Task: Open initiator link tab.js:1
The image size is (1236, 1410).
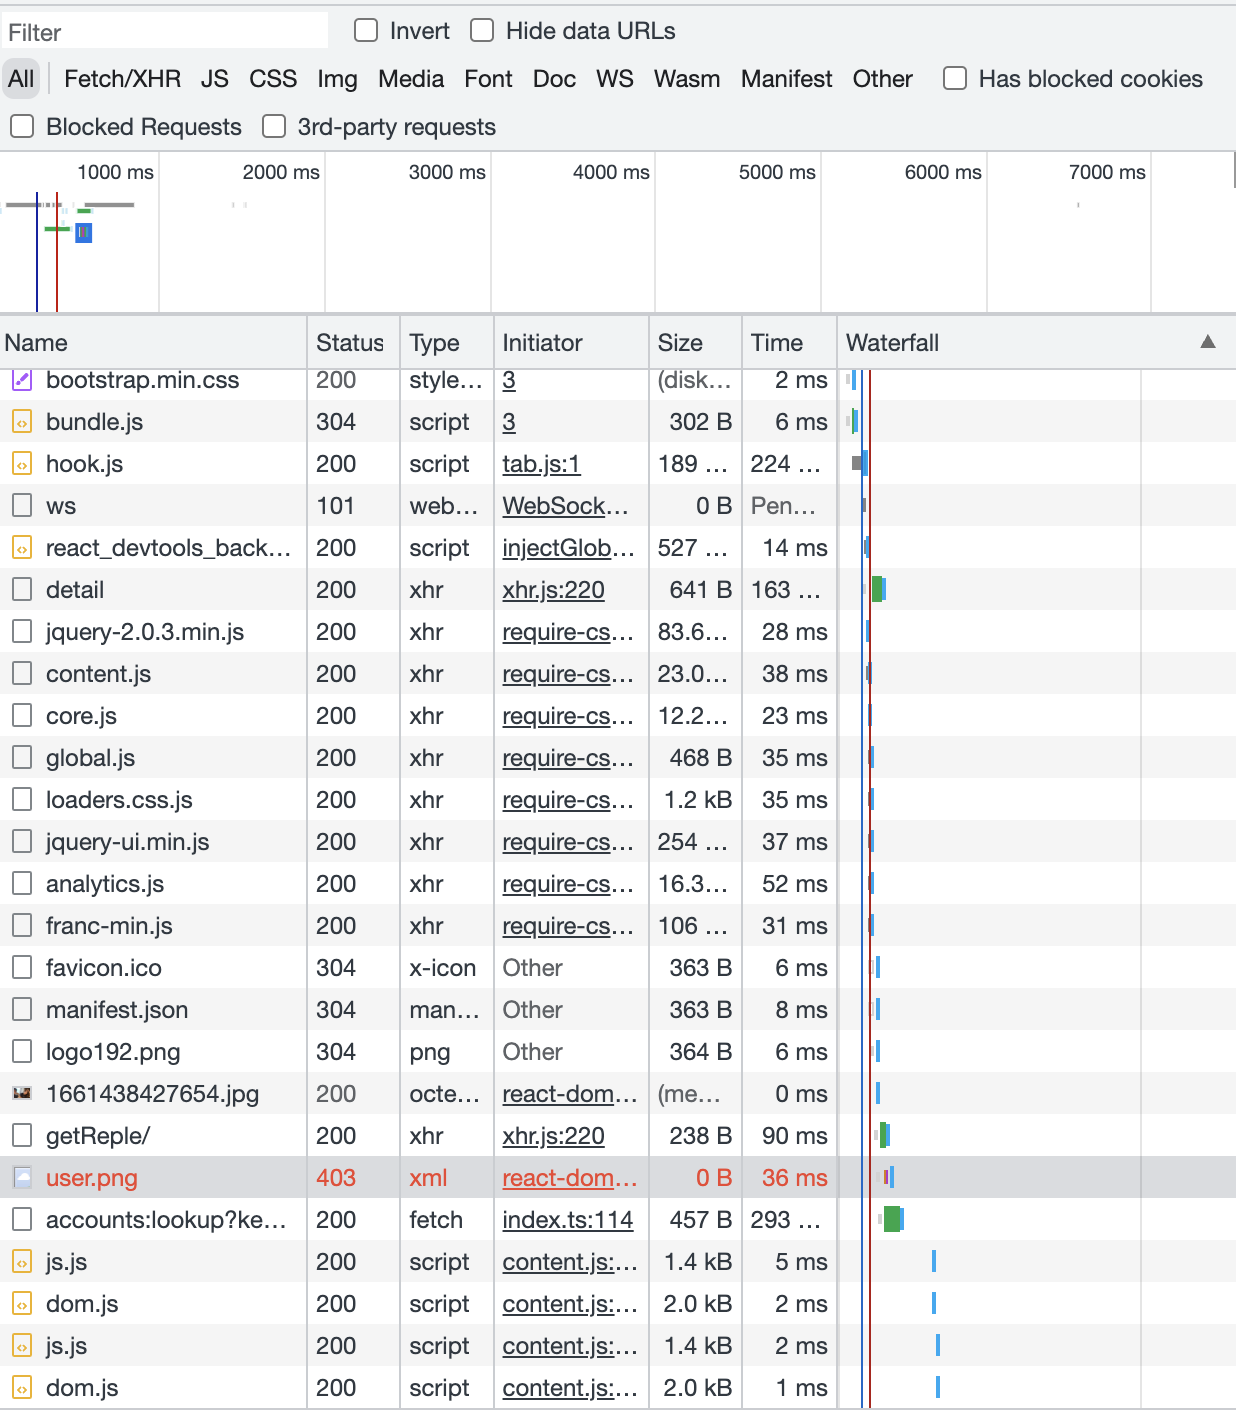Action: (541, 464)
